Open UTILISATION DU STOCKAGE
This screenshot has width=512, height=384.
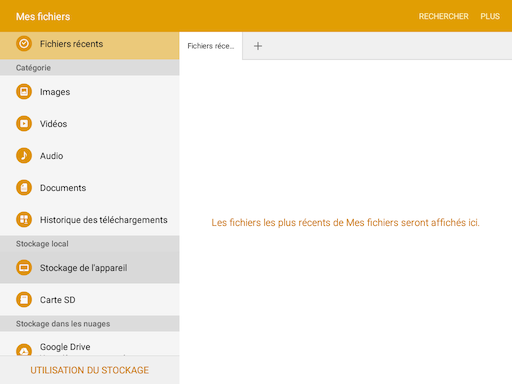click(x=90, y=370)
